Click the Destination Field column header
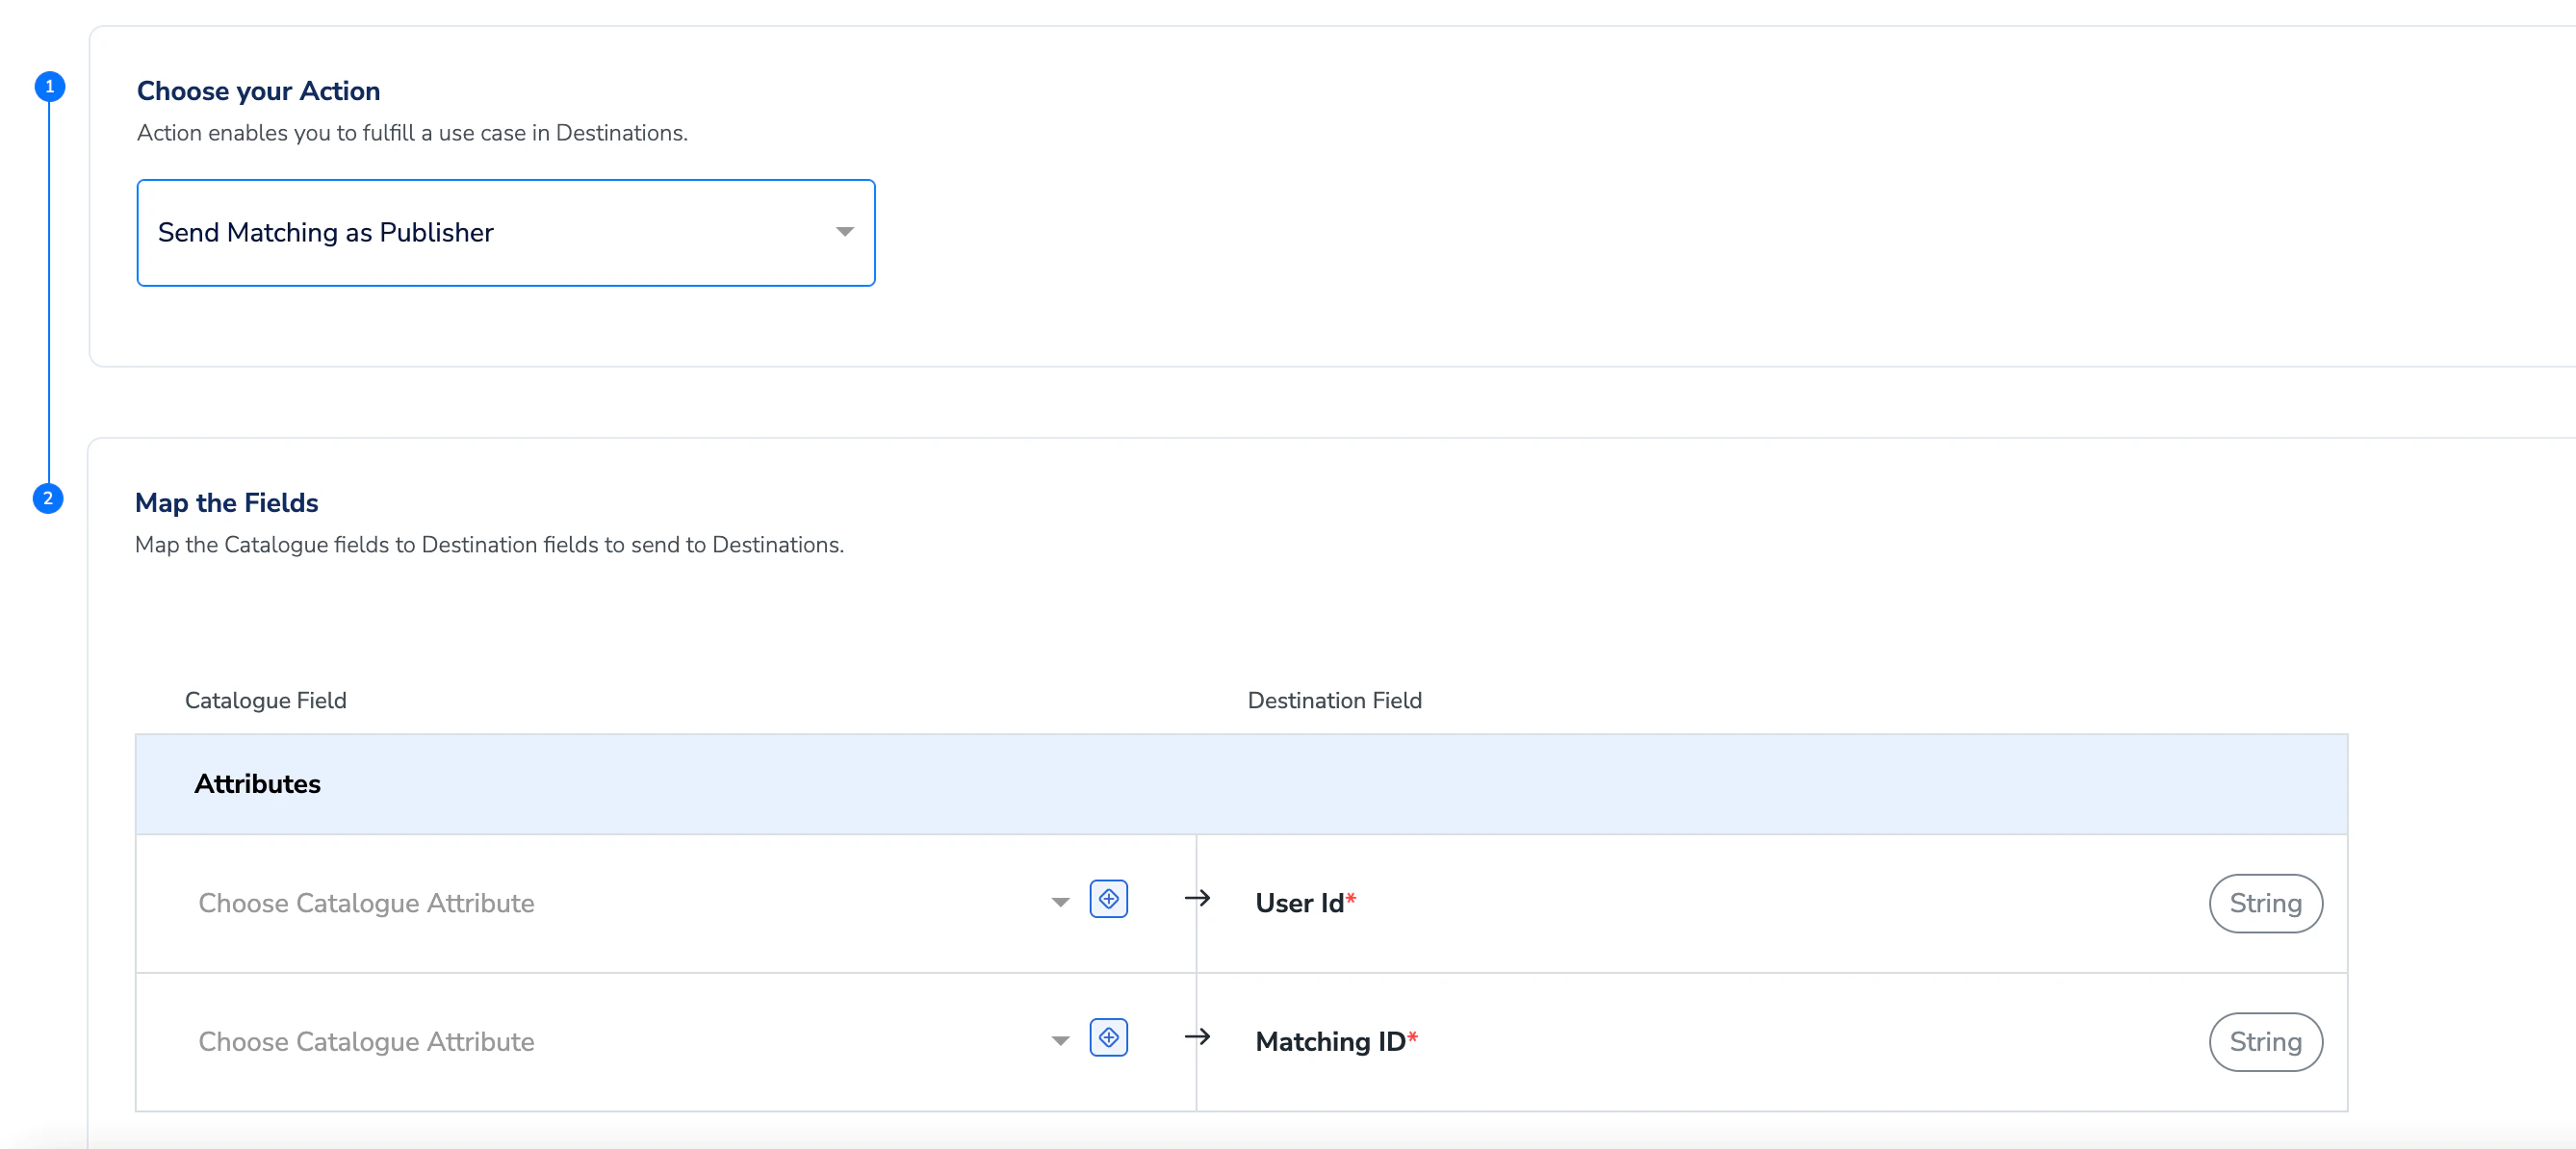 click(x=1334, y=700)
